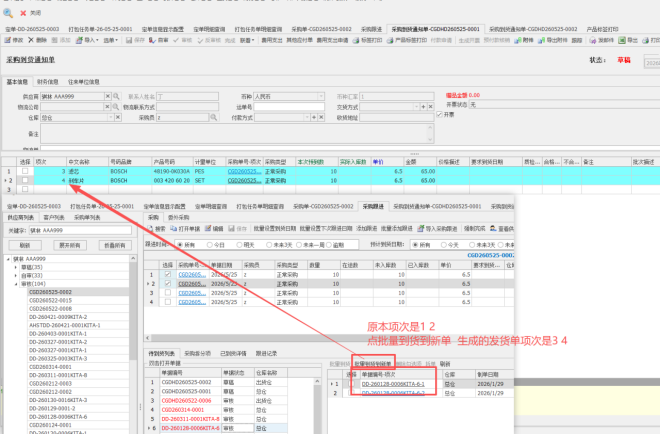The height and width of the screenshot is (434, 660).
Task: Select 明天 radio under 跟进时间
Action: pyautogui.click(x=239, y=245)
